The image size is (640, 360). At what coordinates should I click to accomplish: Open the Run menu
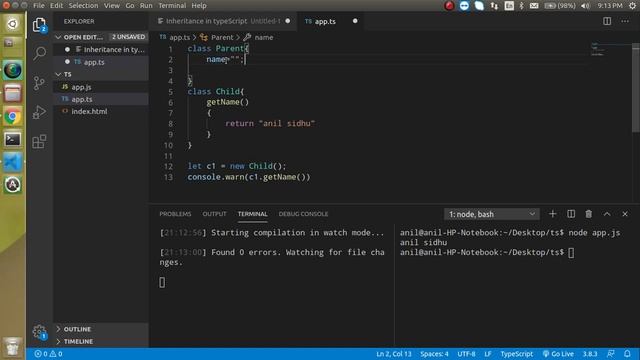[146, 6]
